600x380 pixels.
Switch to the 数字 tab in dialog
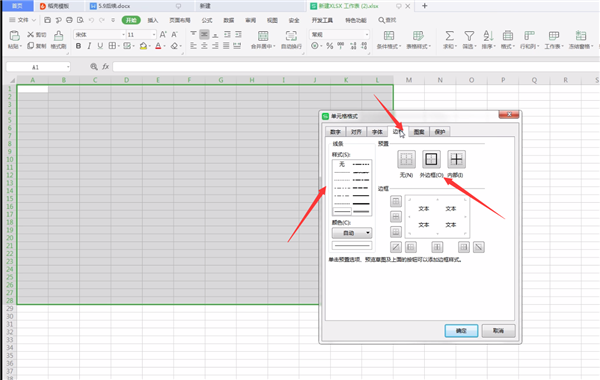pos(336,132)
